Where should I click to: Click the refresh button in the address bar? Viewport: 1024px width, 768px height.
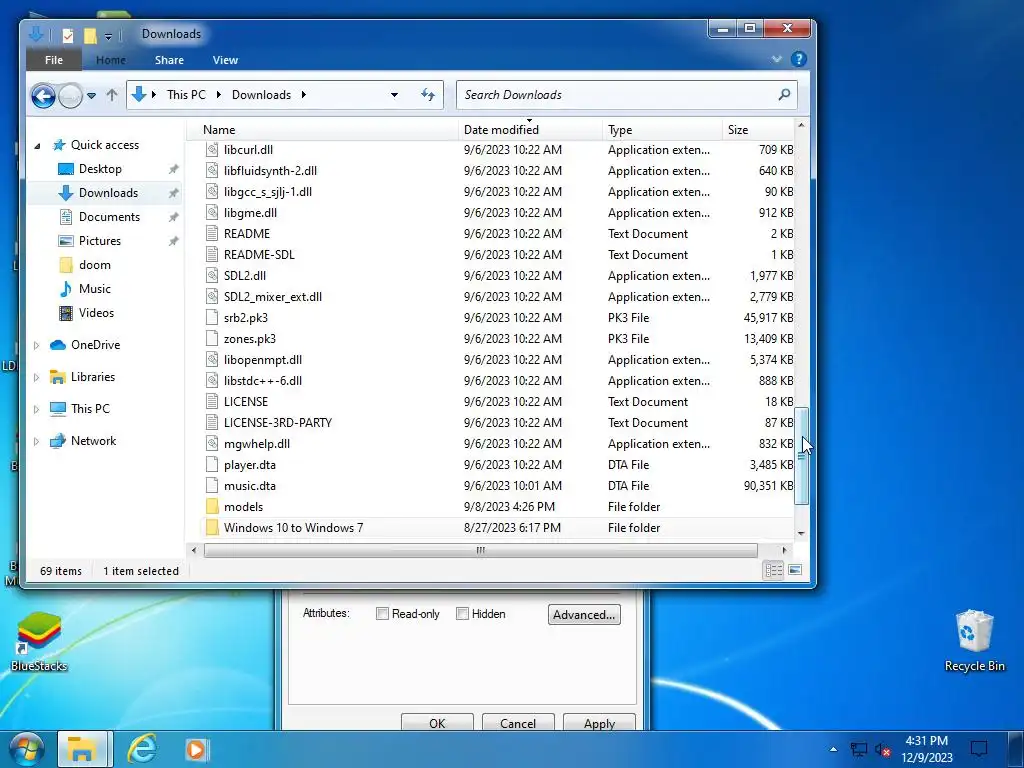[428, 95]
